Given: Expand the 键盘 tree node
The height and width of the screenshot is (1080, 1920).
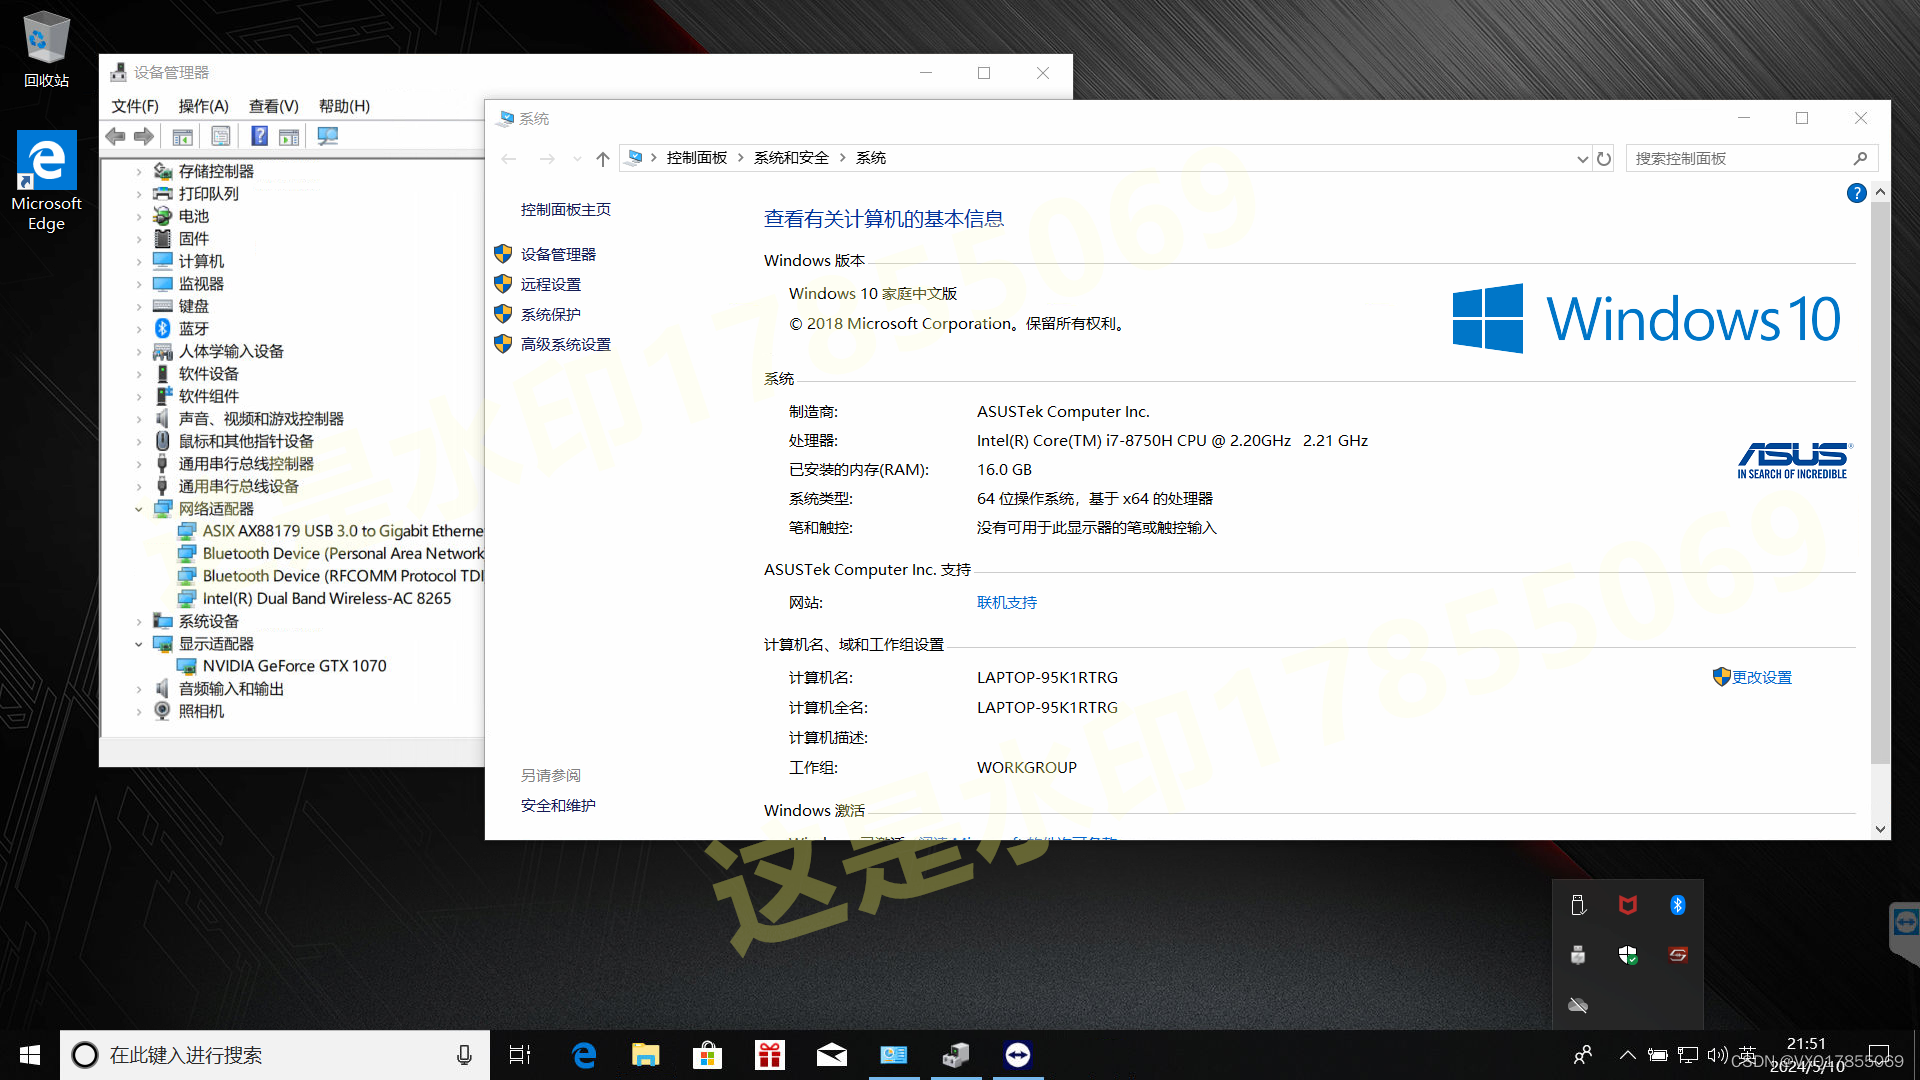Looking at the screenshot, I should pyautogui.click(x=139, y=307).
